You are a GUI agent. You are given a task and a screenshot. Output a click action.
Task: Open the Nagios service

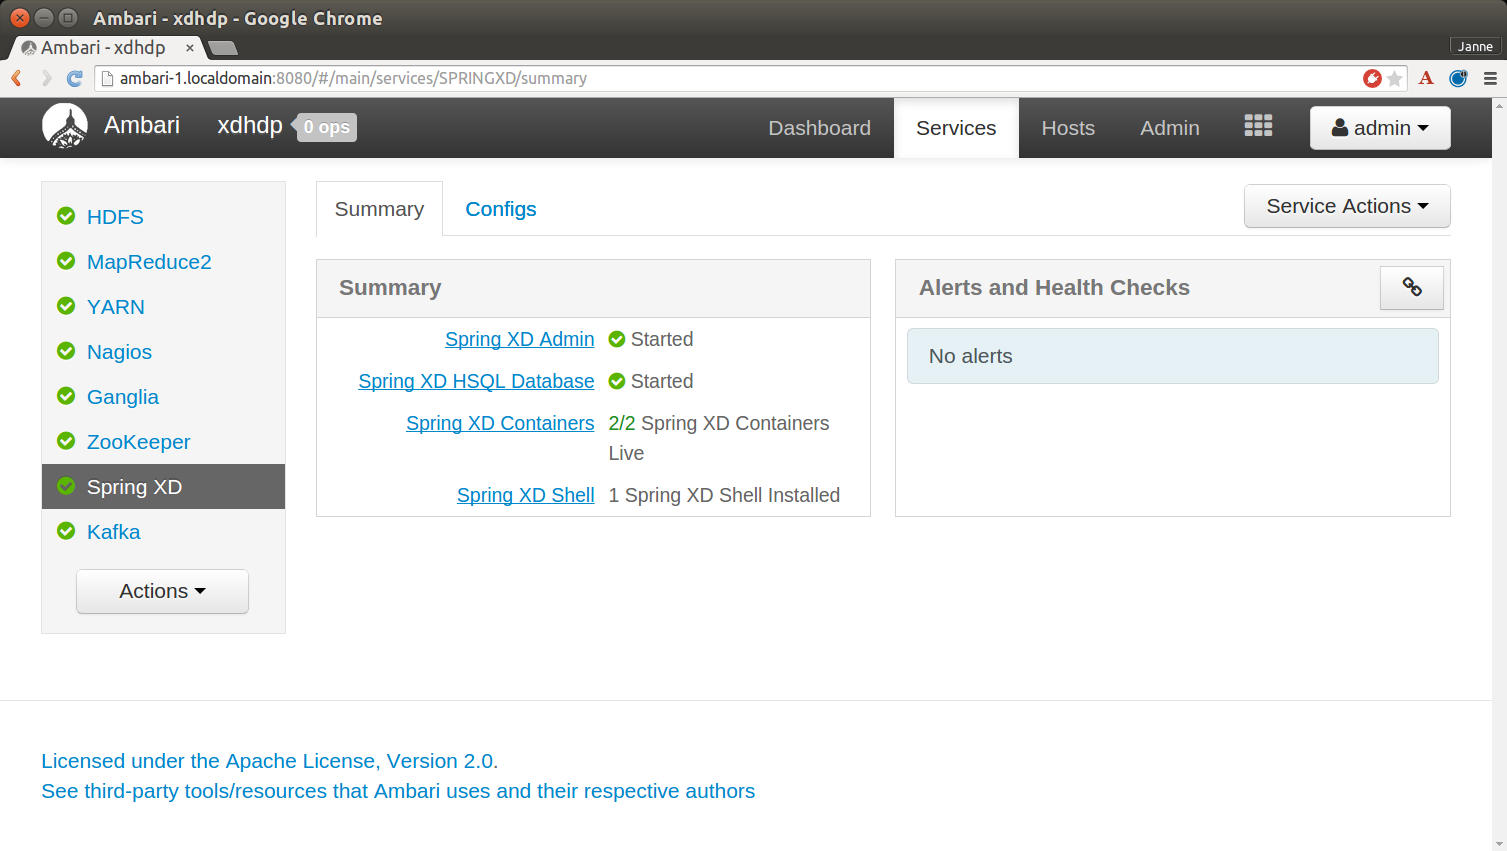[119, 352]
